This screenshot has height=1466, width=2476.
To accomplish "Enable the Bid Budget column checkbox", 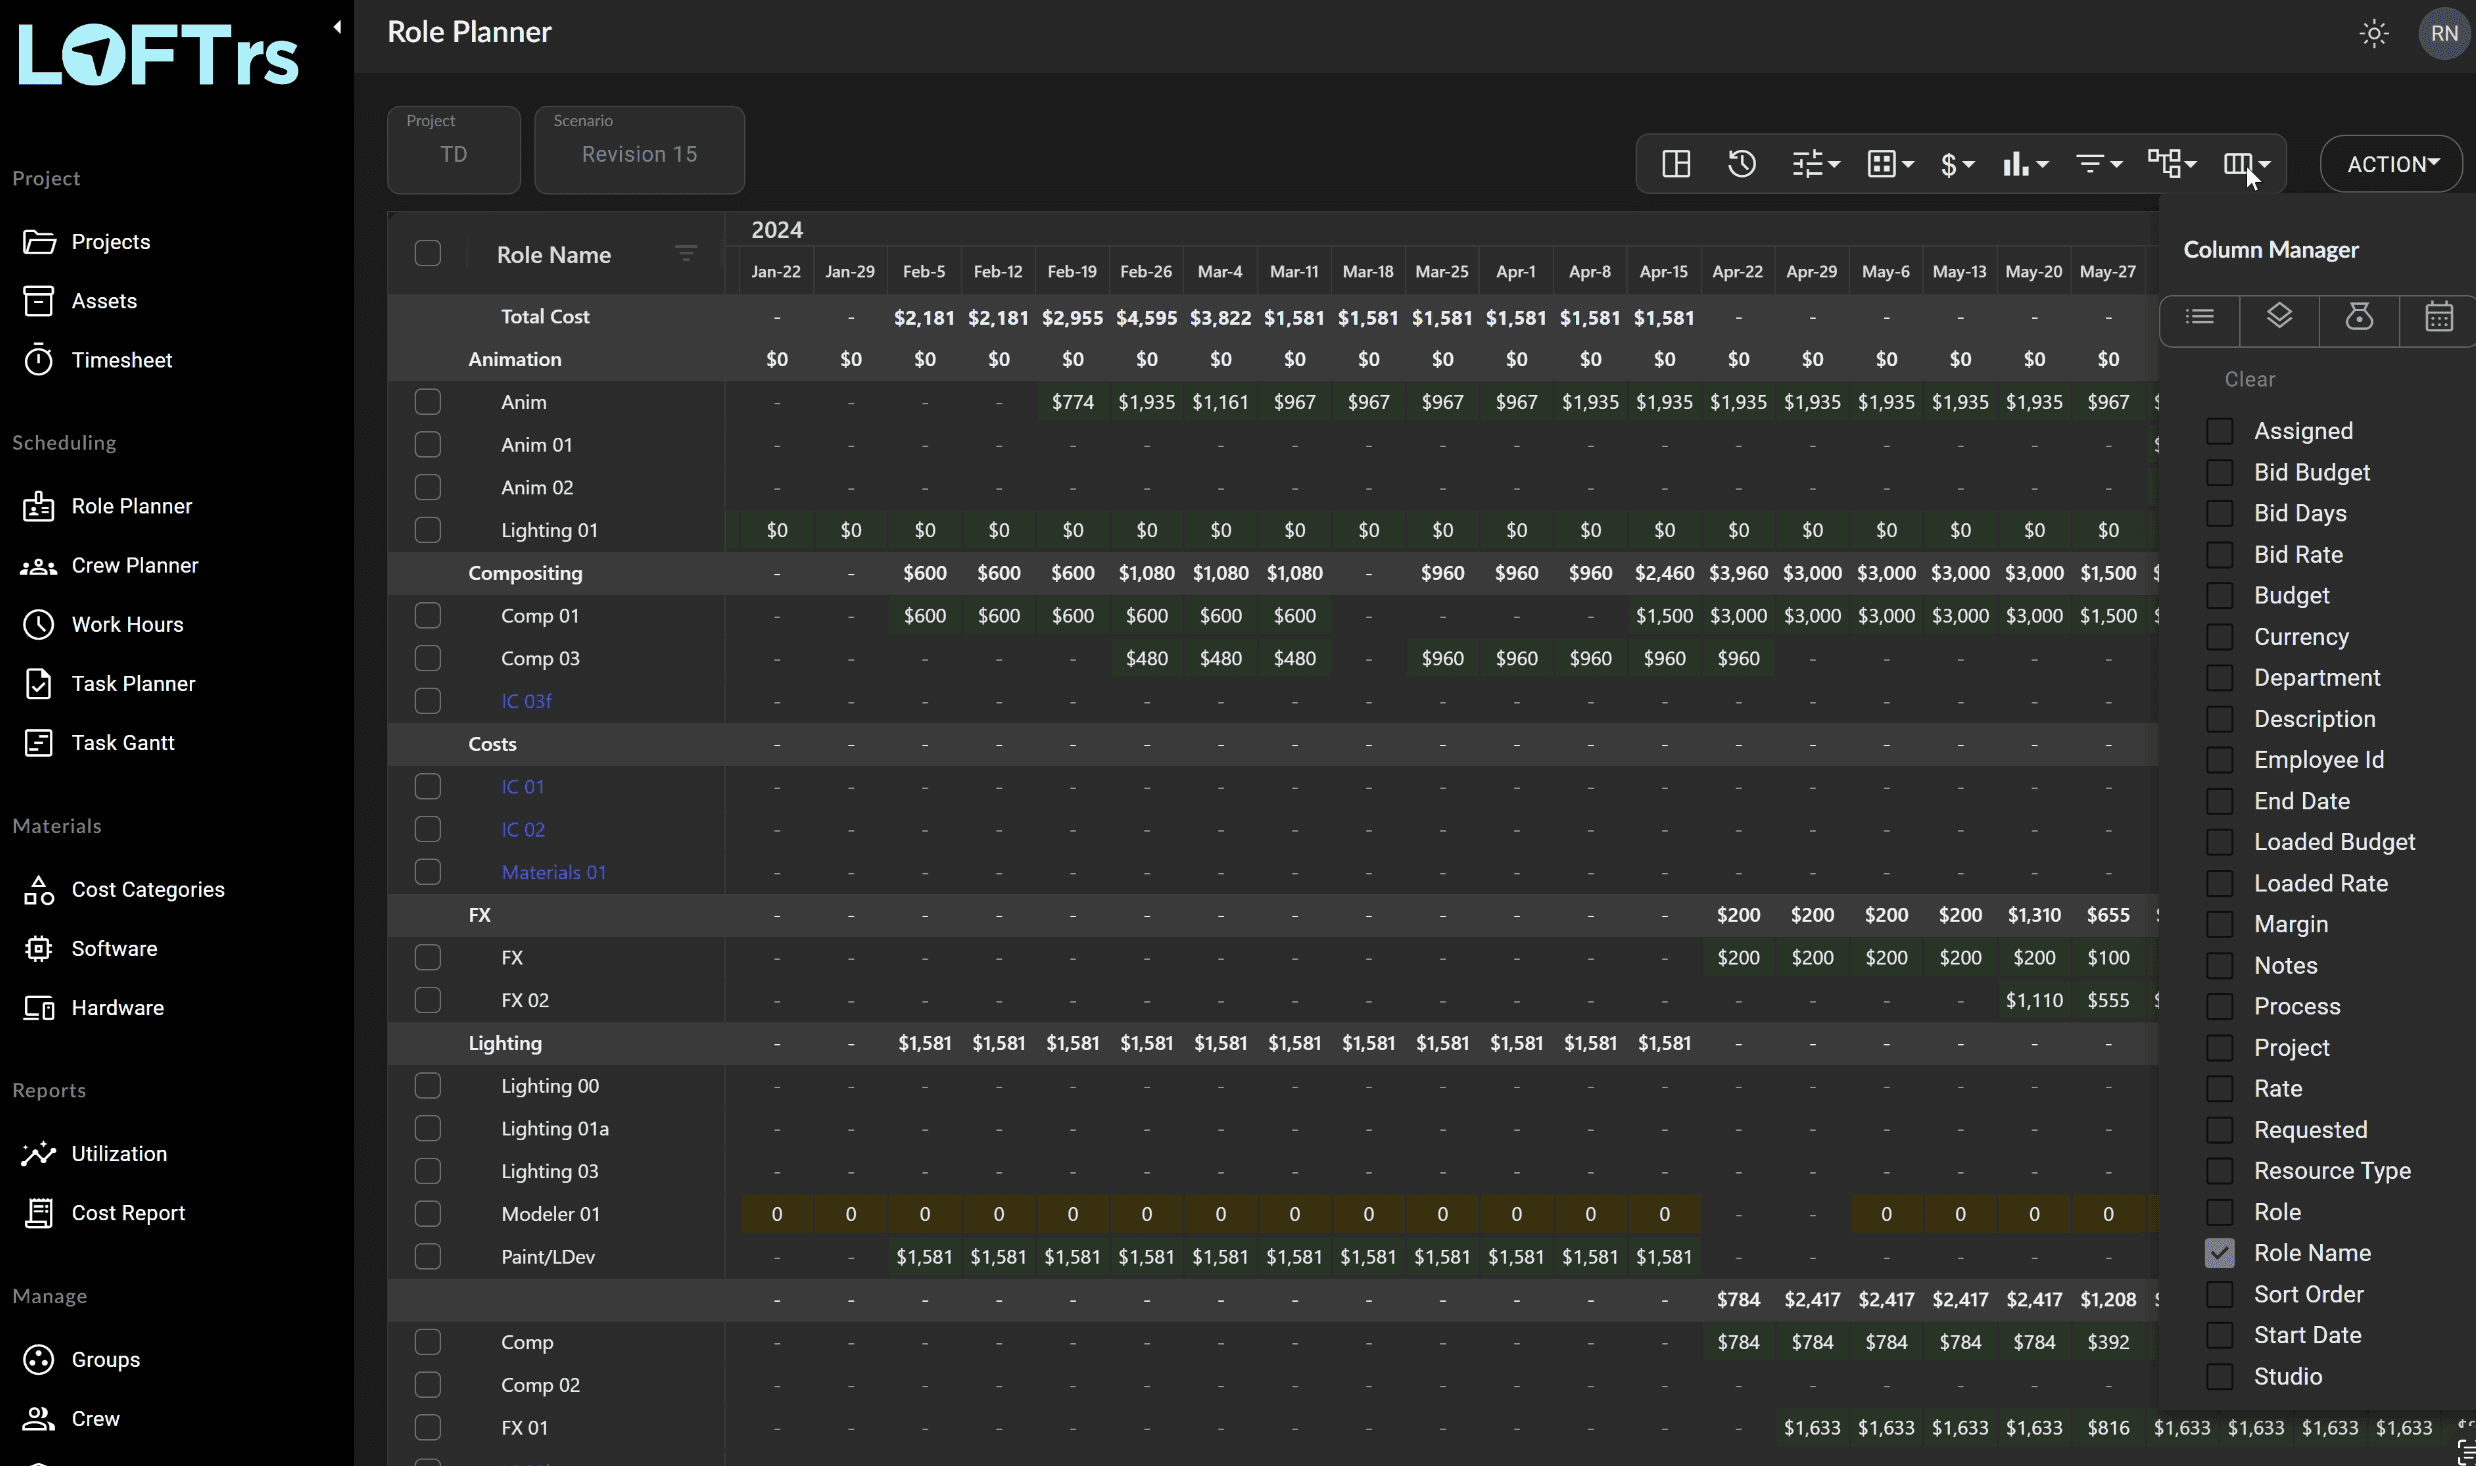I will coord(2219,472).
